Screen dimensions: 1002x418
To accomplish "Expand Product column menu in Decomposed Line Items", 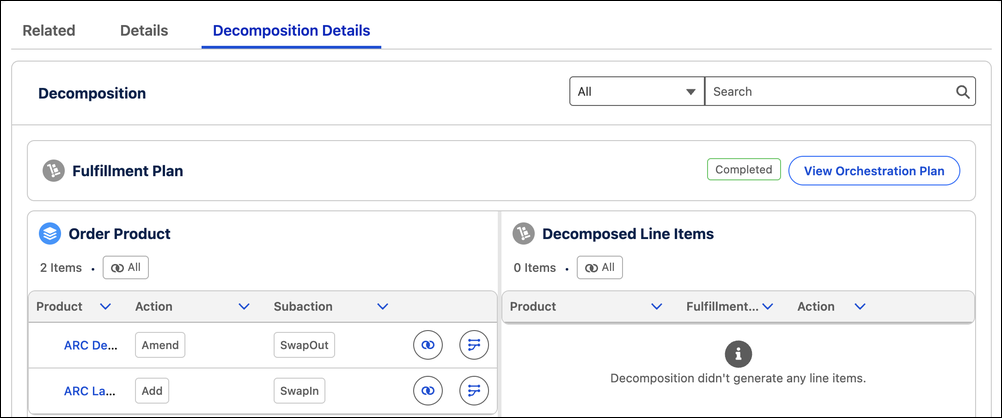I will click(x=656, y=307).
